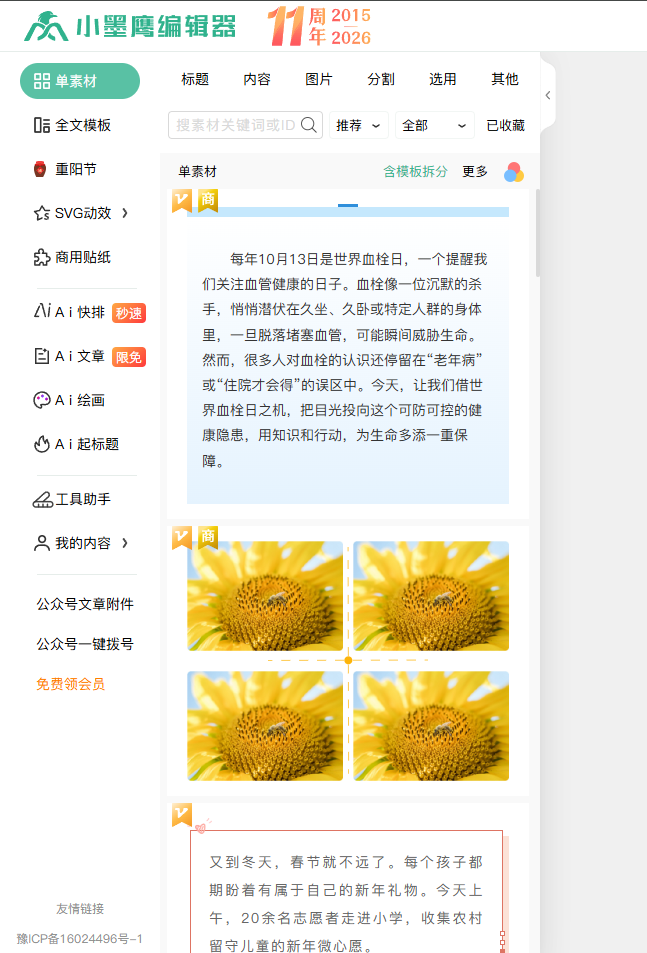Image resolution: width=647 pixels, height=953 pixels.
Task: Click the red lantern 重阳节 icon
Action: tap(40, 169)
